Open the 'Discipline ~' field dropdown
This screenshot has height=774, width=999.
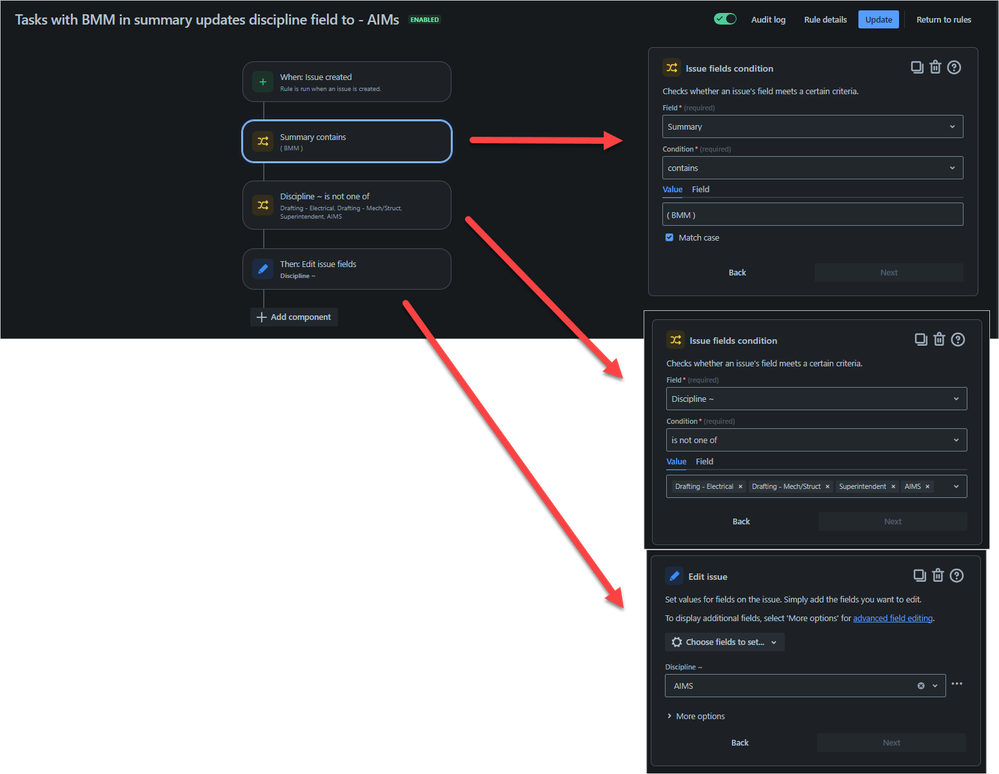(x=816, y=399)
